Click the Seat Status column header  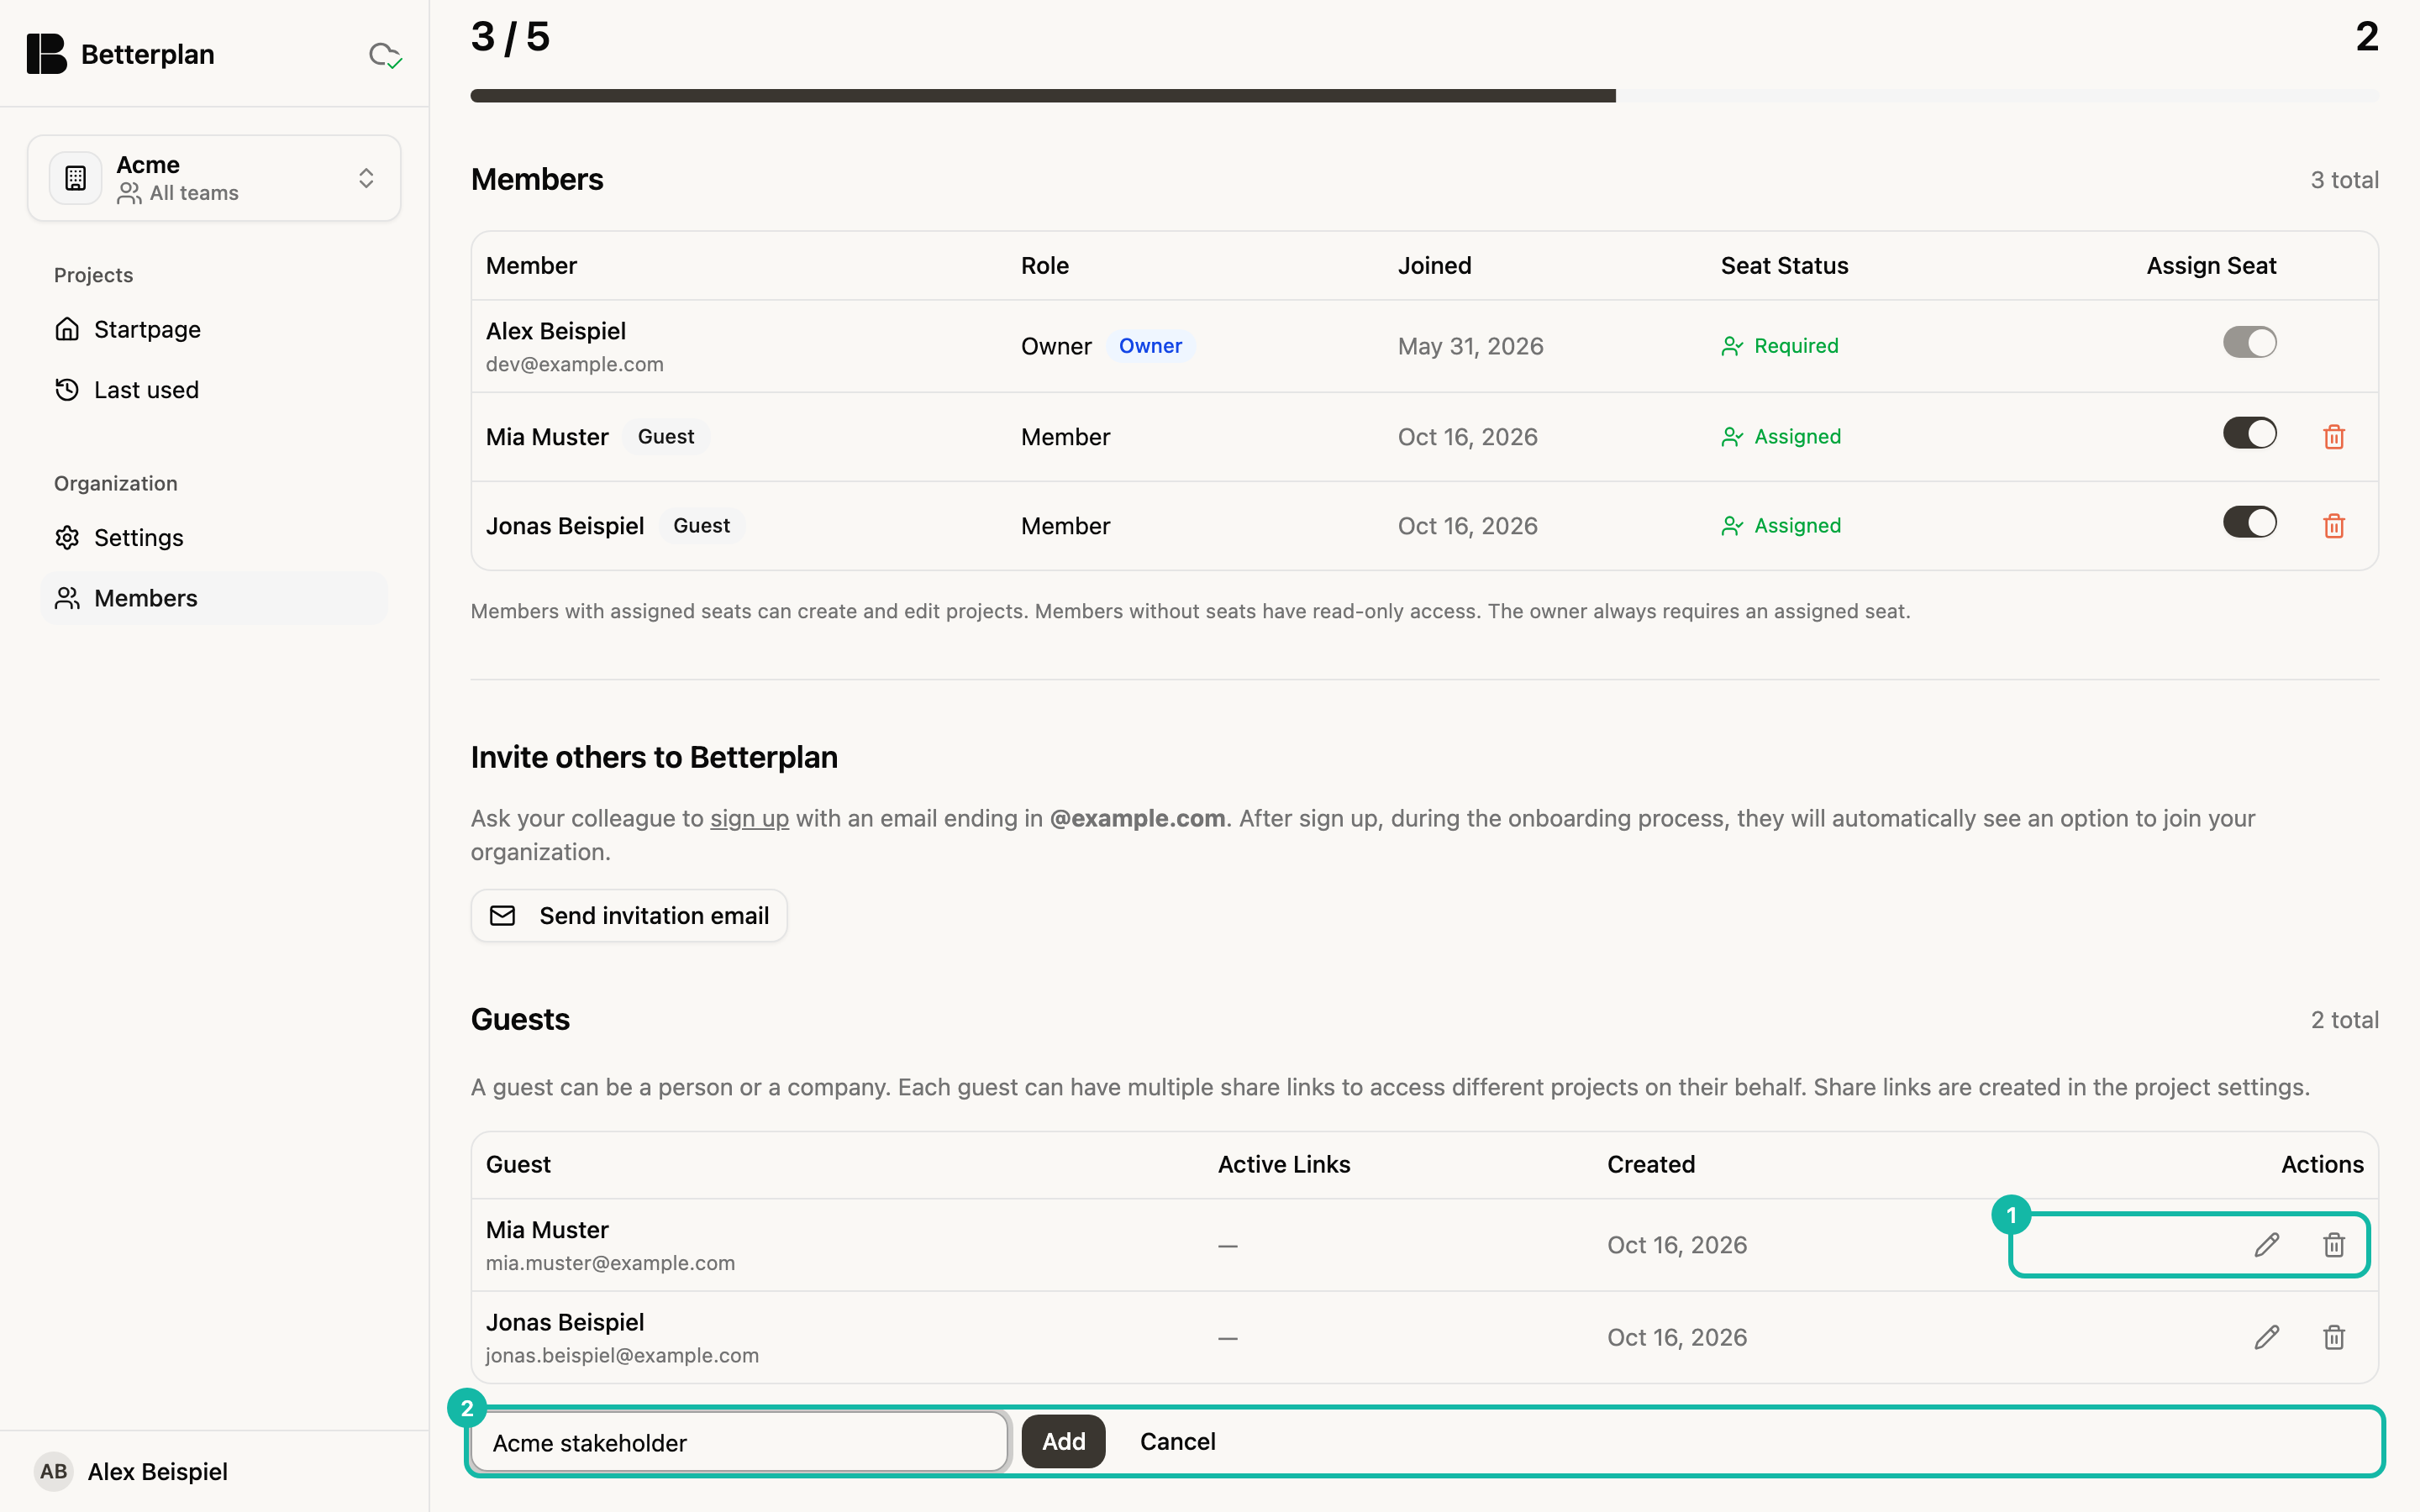click(x=1784, y=266)
